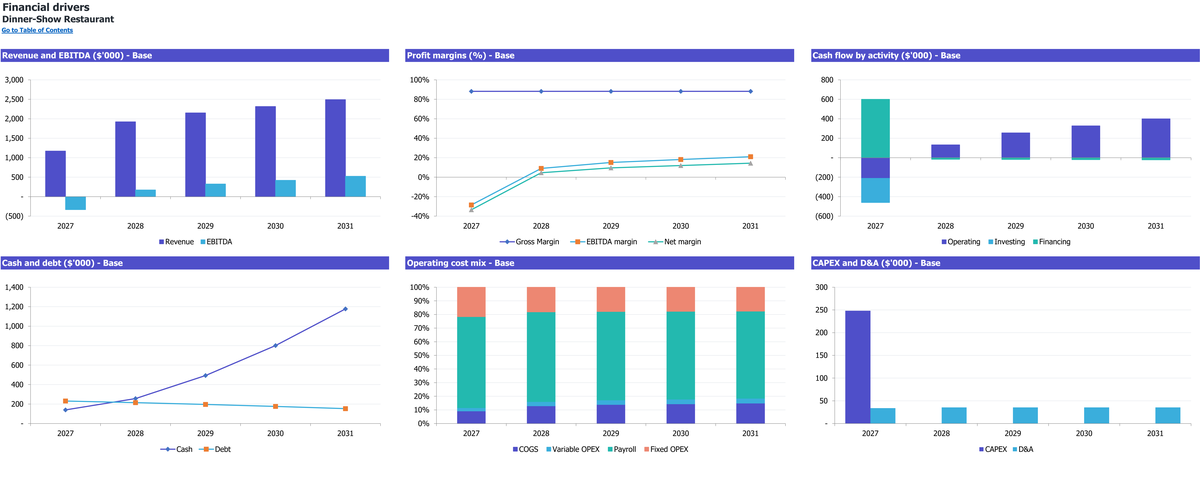
Task: Click the 1,400 axis label in Cash chart
Action: 14,287
